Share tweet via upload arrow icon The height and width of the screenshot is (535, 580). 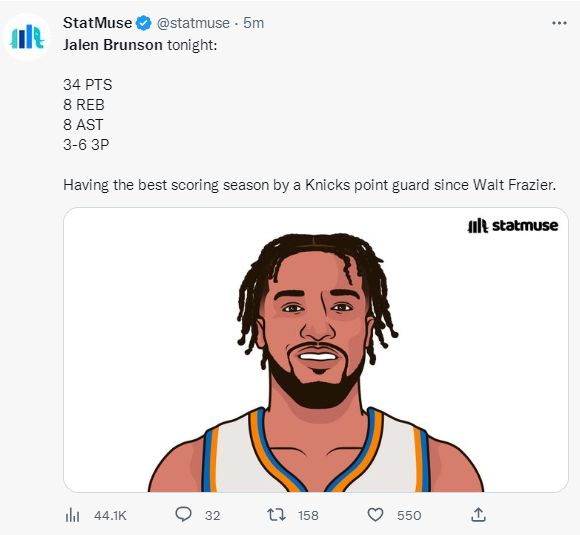click(478, 515)
